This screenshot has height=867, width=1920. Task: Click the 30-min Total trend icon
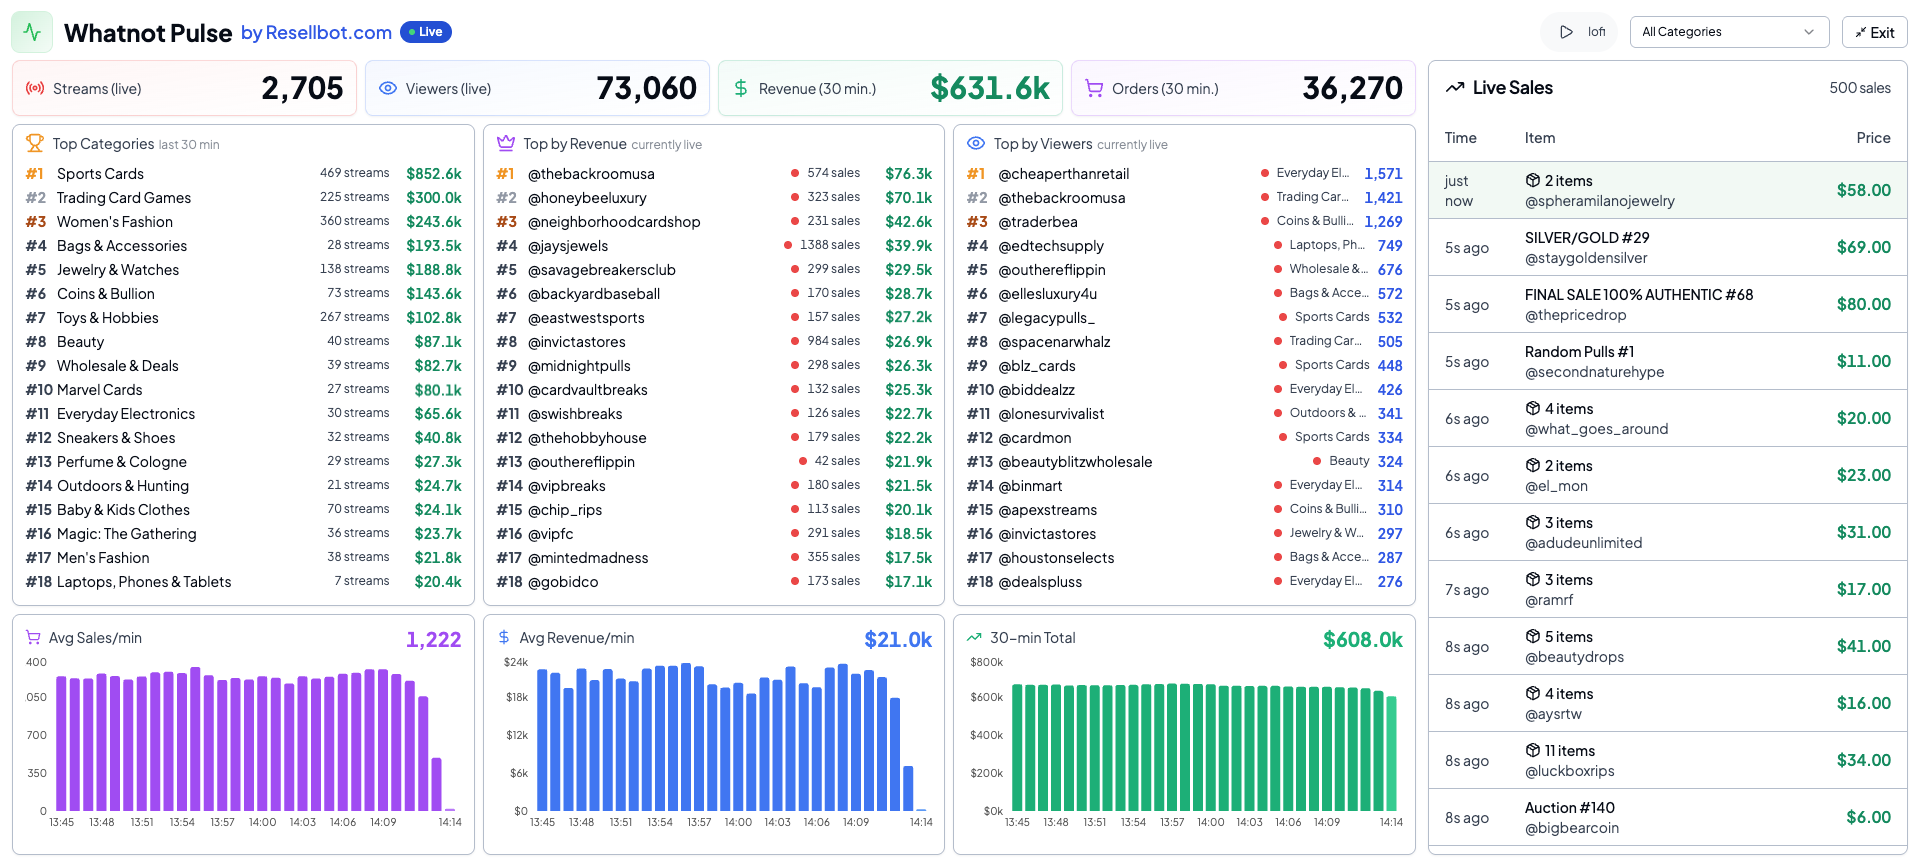[974, 637]
